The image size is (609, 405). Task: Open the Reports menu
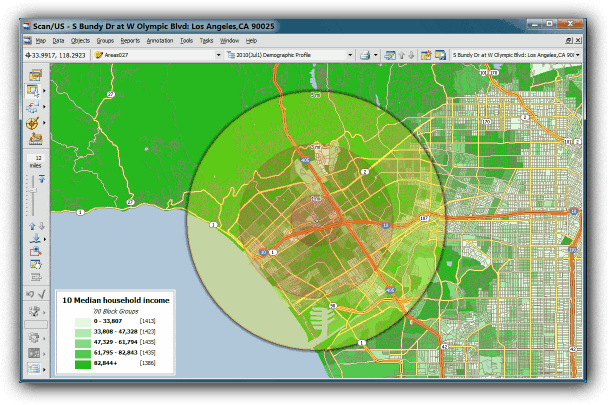(x=130, y=41)
